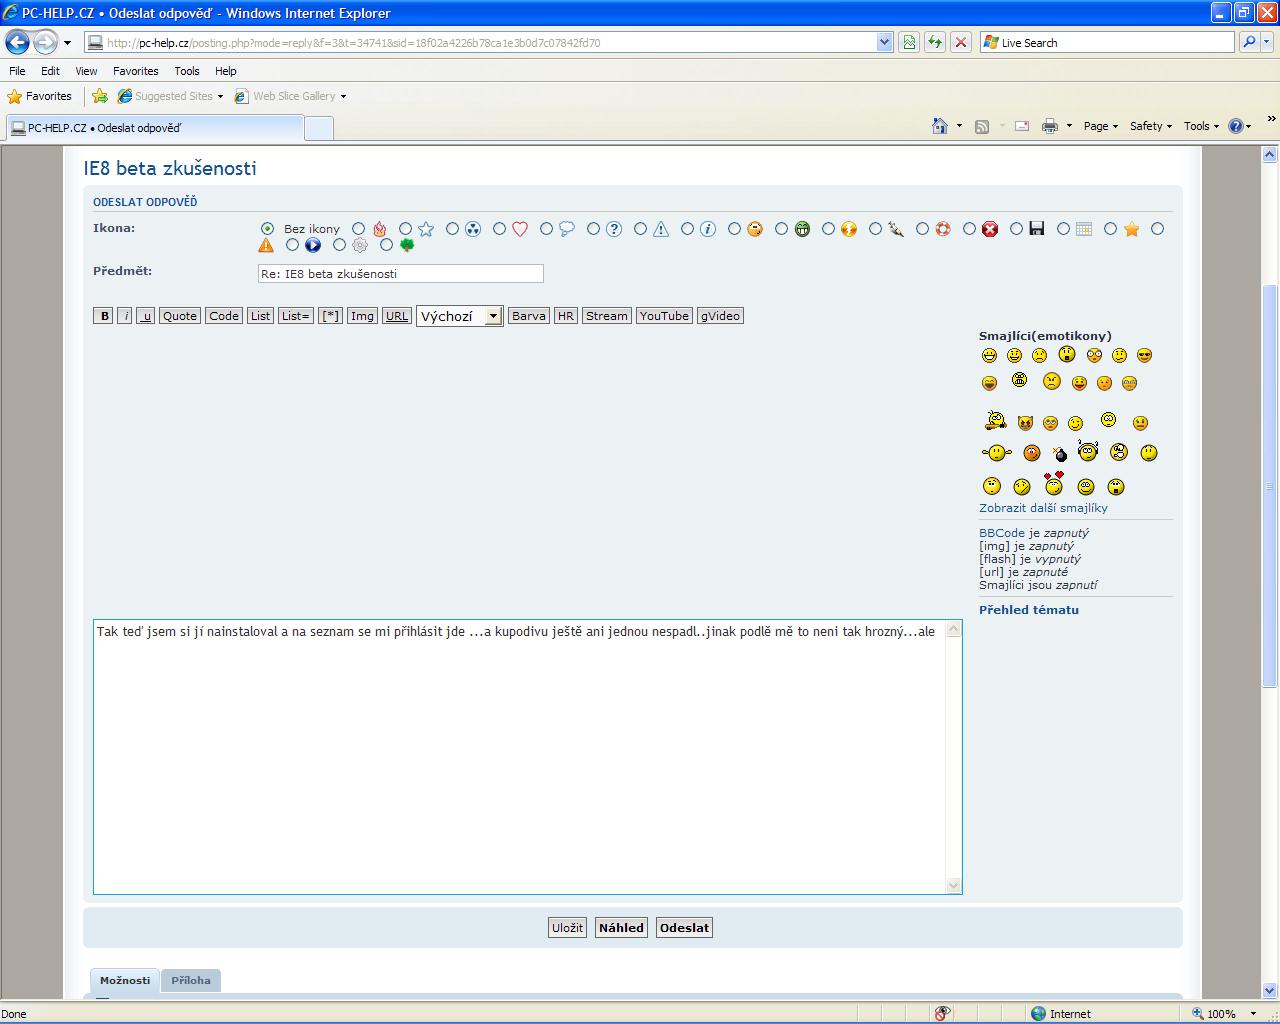Open the File menu
Viewport: 1280px width, 1024px height.
tap(17, 71)
